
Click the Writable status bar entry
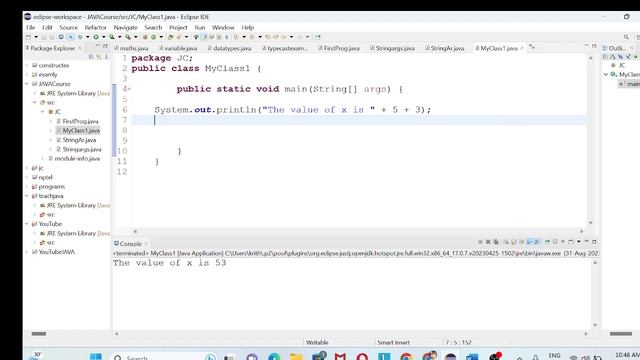(x=317, y=342)
